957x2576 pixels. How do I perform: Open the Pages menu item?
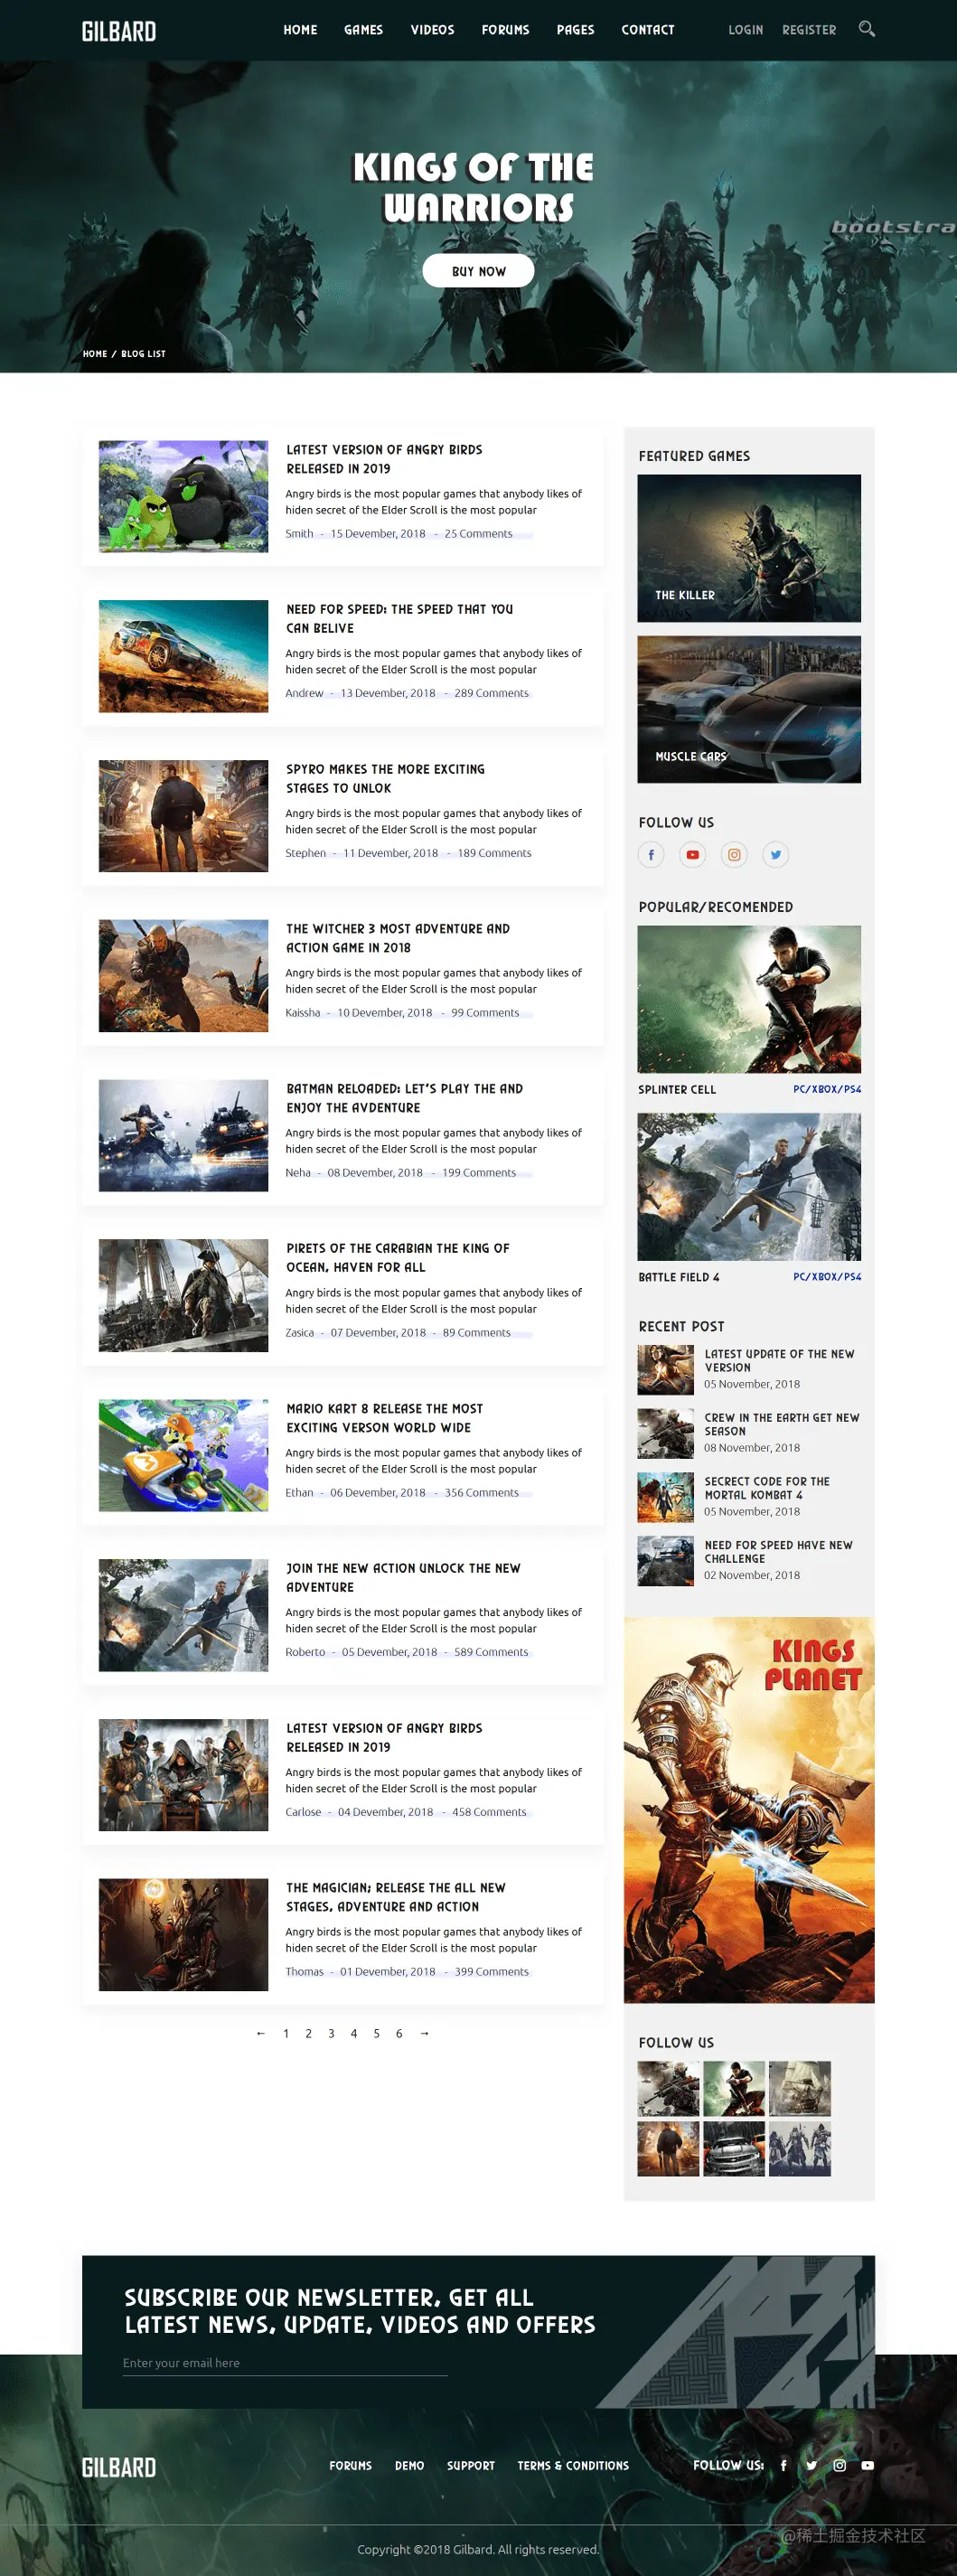575,30
